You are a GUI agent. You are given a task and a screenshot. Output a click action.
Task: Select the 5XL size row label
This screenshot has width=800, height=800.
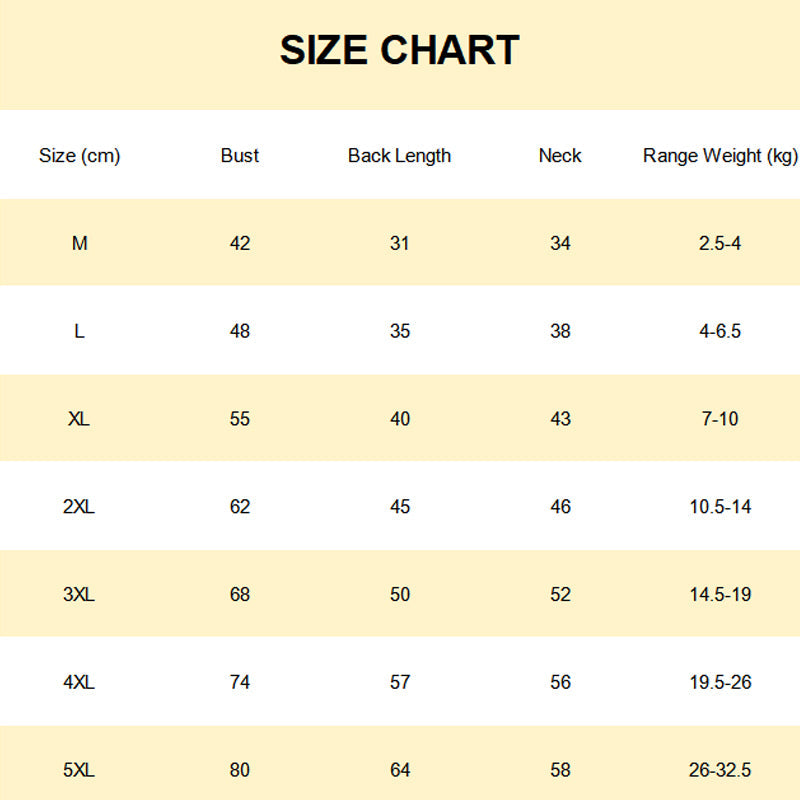point(79,770)
